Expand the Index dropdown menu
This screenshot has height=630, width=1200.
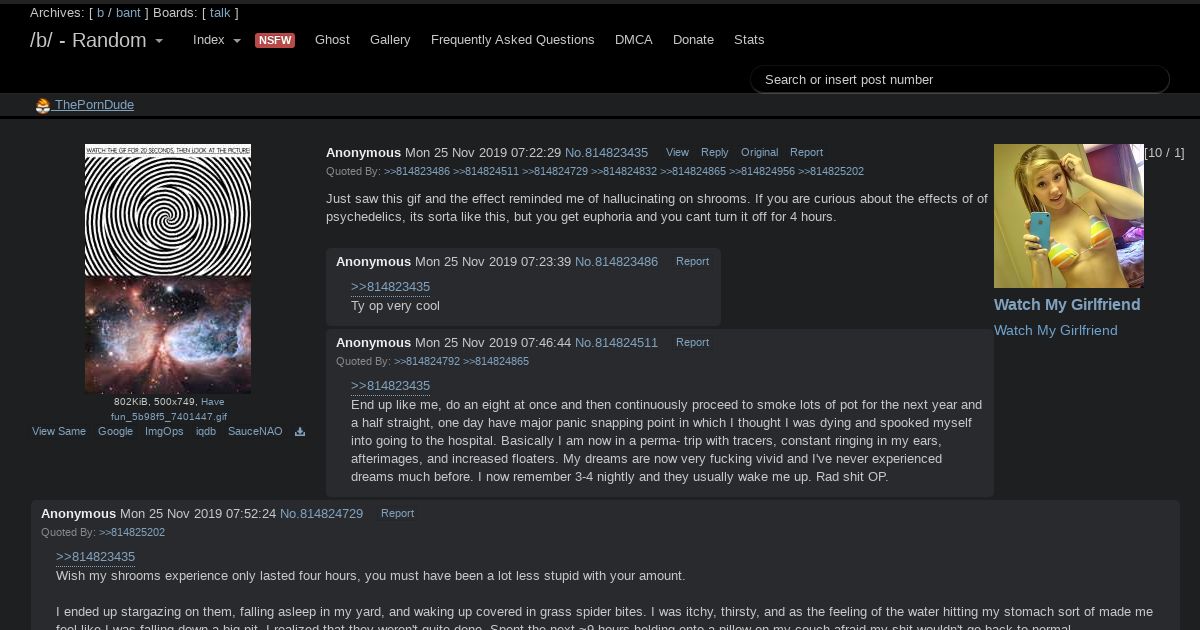click(216, 40)
